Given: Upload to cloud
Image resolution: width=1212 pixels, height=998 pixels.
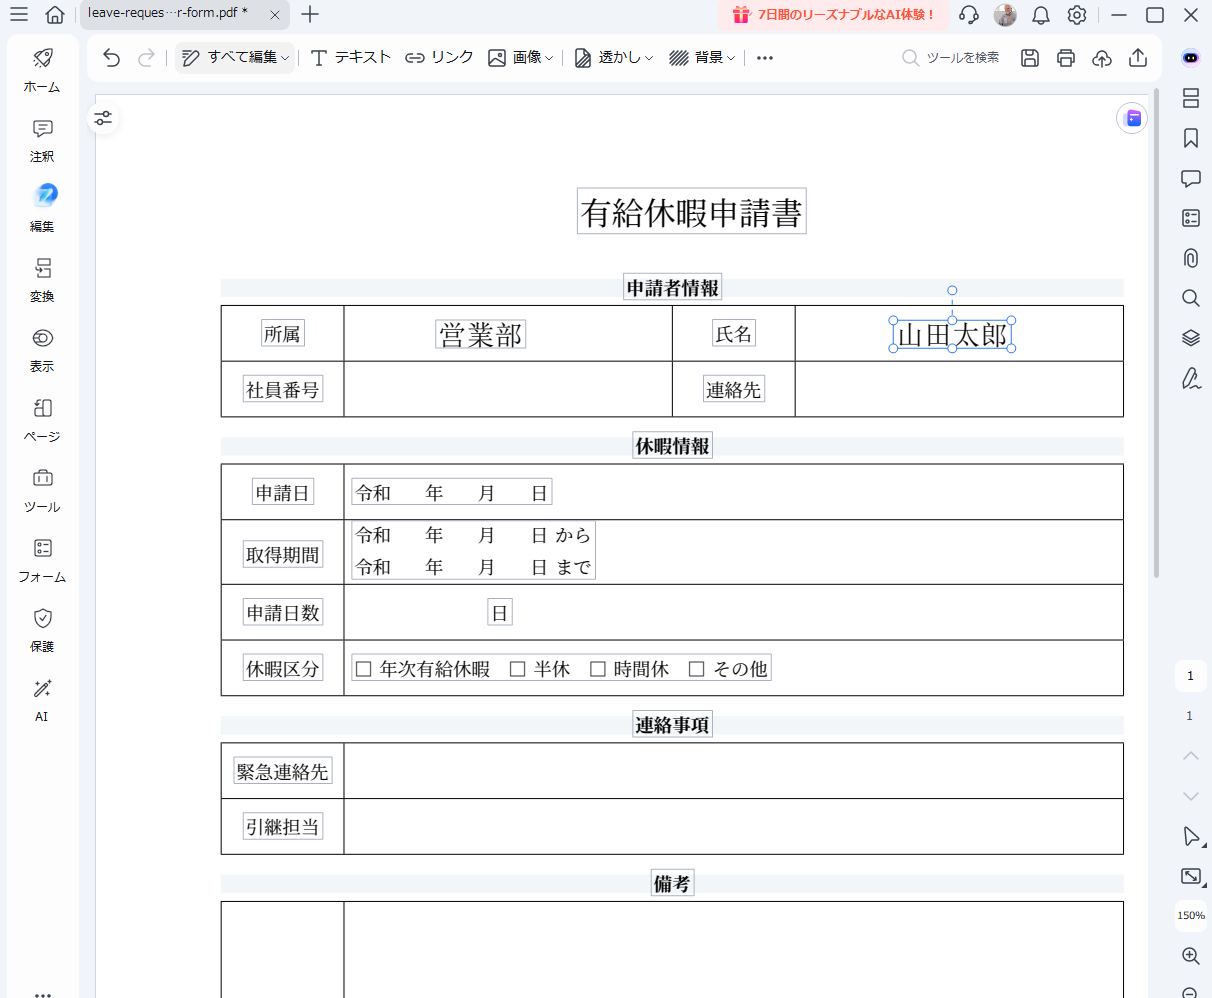Looking at the screenshot, I should [1102, 58].
